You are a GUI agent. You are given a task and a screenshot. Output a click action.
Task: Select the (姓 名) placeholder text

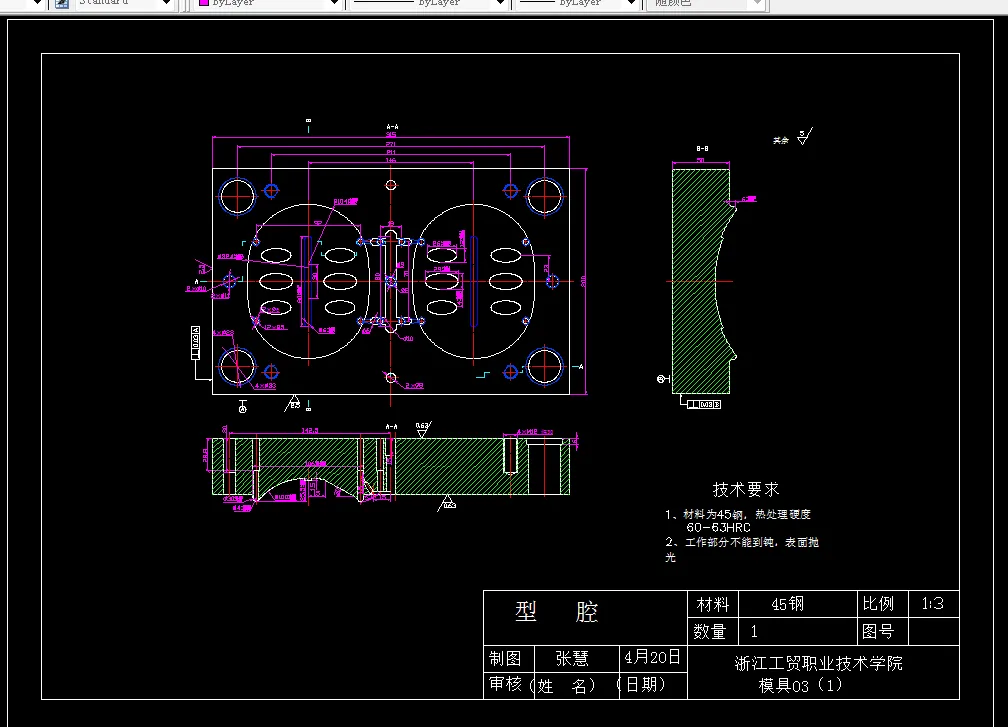pyautogui.click(x=563, y=687)
